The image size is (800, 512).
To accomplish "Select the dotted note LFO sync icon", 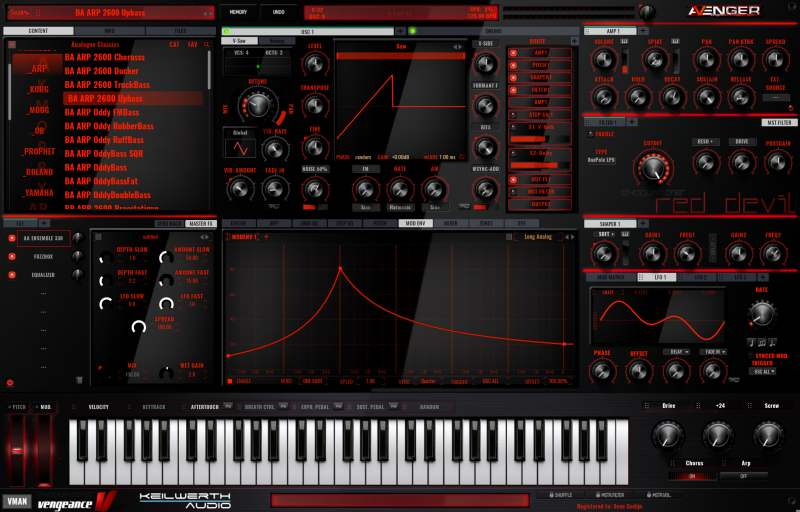I will click(x=772, y=342).
